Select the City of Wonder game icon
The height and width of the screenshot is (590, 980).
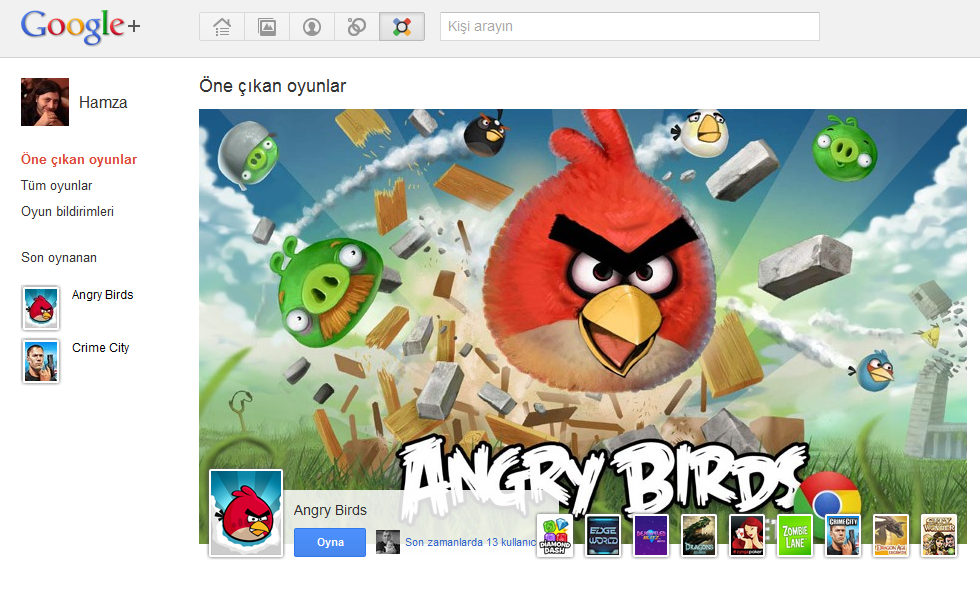(x=939, y=536)
